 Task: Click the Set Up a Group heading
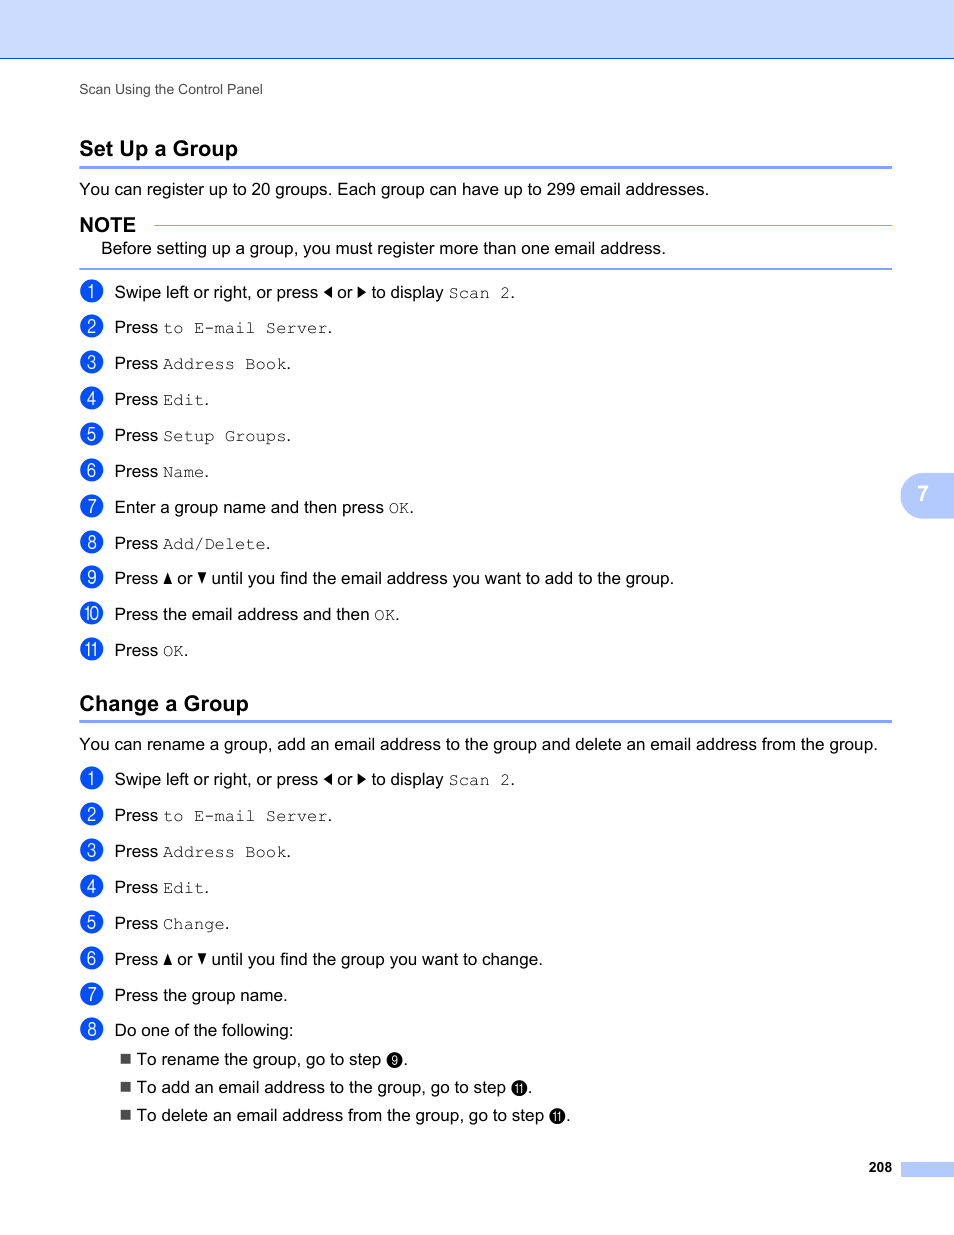click(159, 149)
